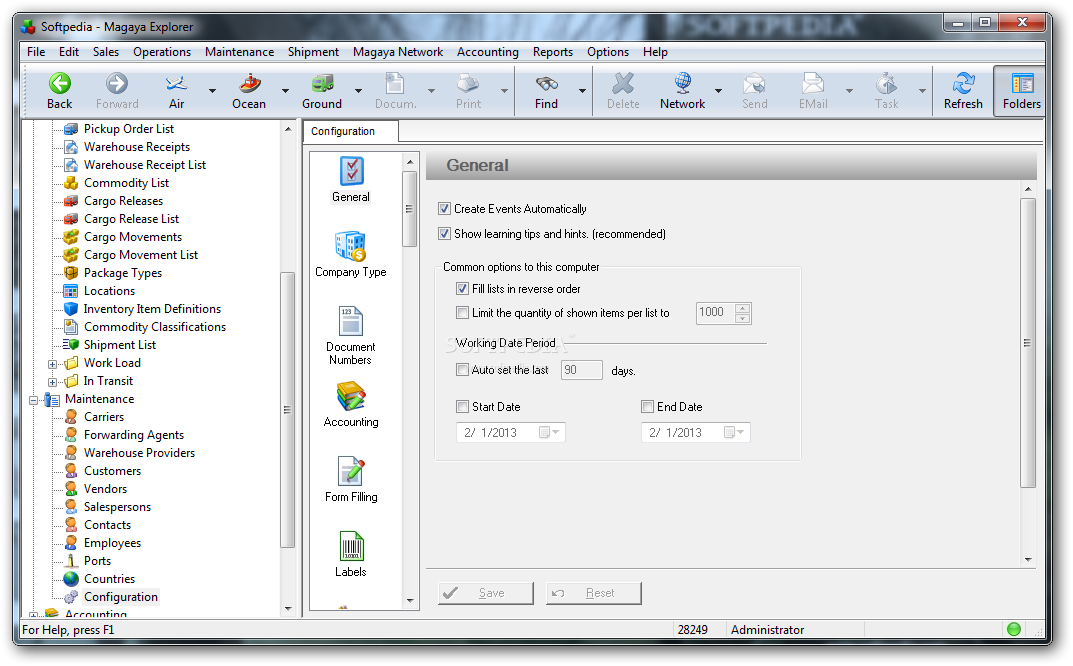Open the Magaya Network menu
1073x666 pixels.
398,52
